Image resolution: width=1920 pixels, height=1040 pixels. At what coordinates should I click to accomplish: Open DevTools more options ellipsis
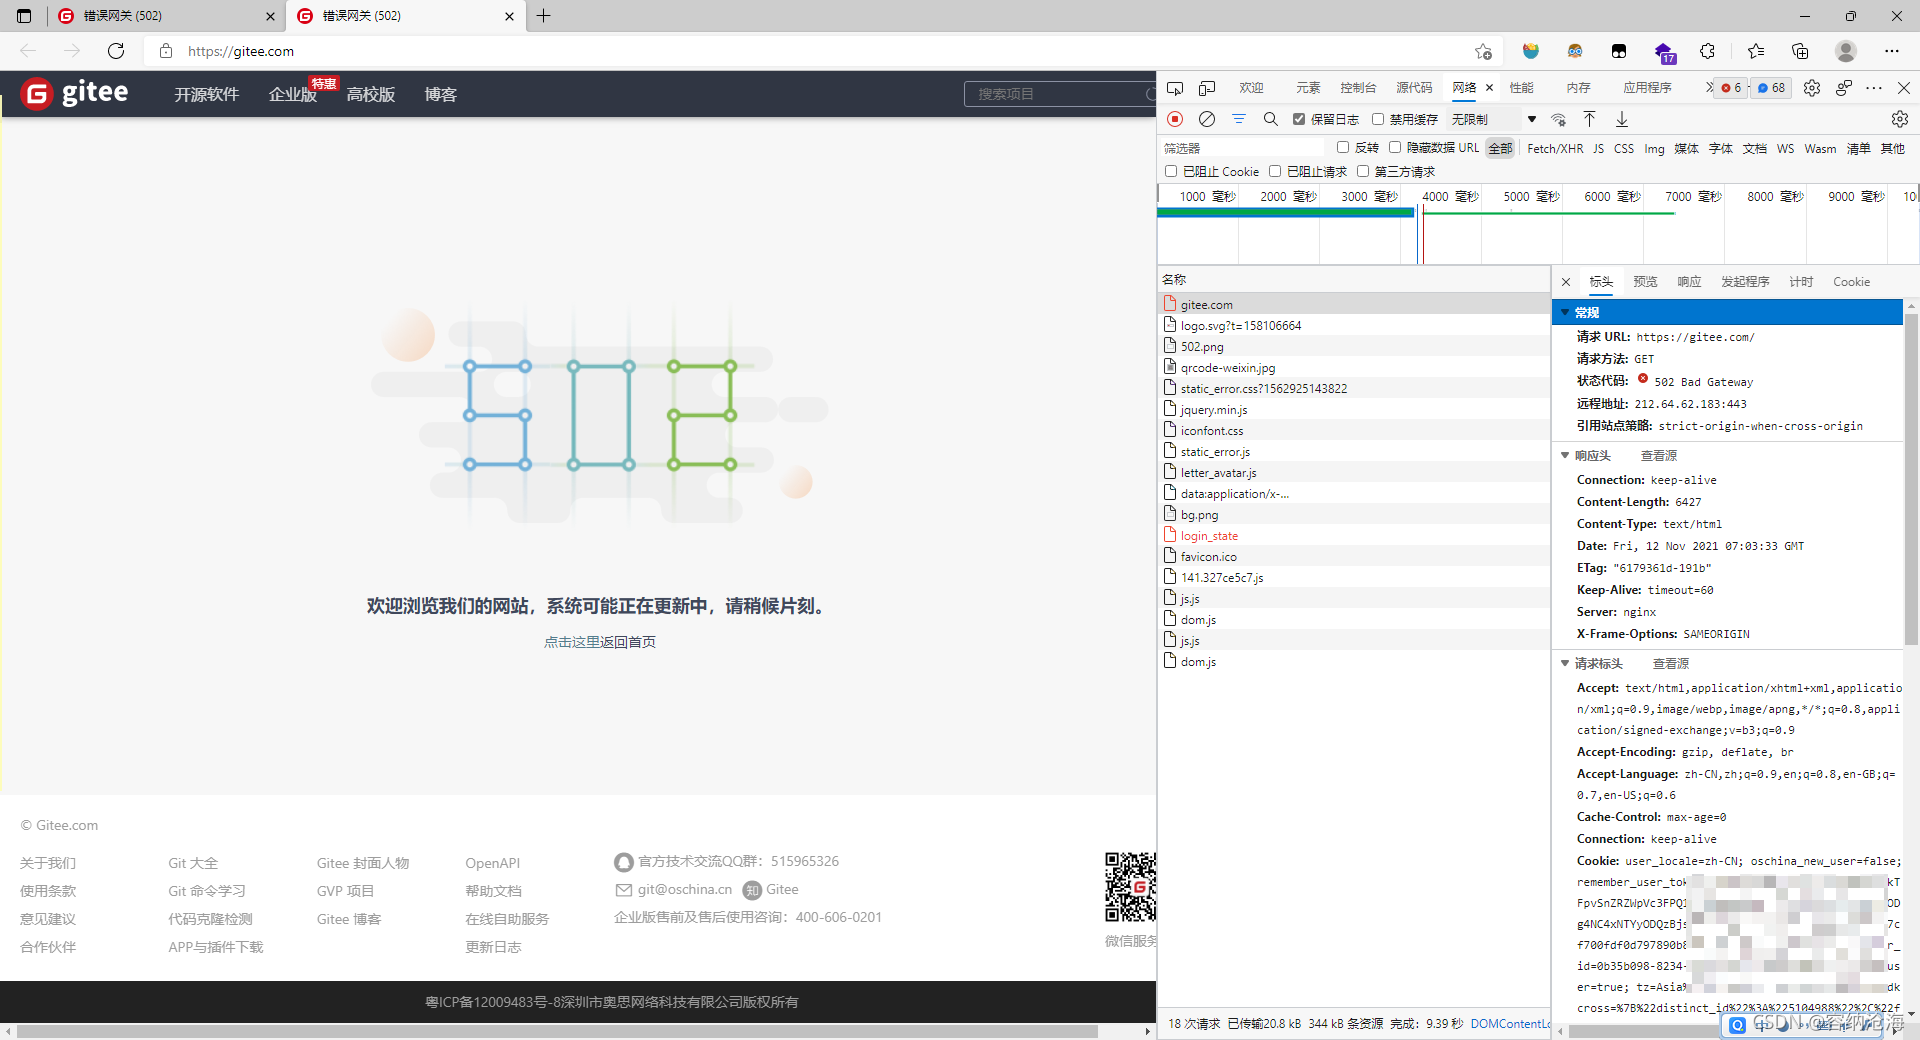point(1874,88)
